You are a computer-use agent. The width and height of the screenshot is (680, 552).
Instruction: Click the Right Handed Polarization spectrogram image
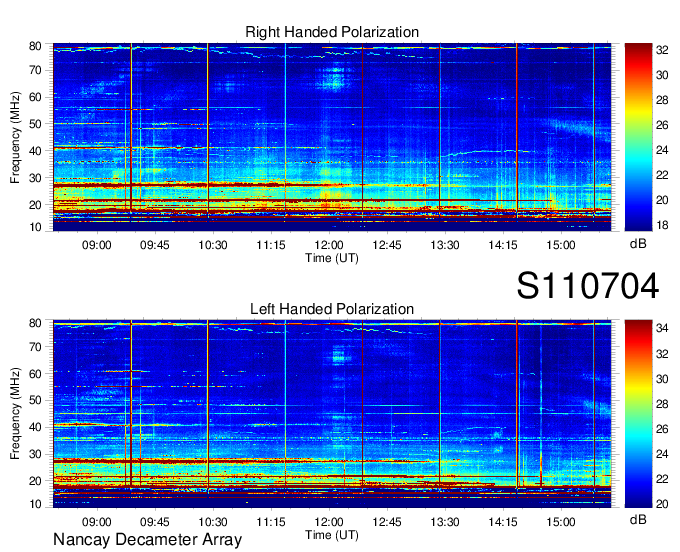click(x=332, y=137)
